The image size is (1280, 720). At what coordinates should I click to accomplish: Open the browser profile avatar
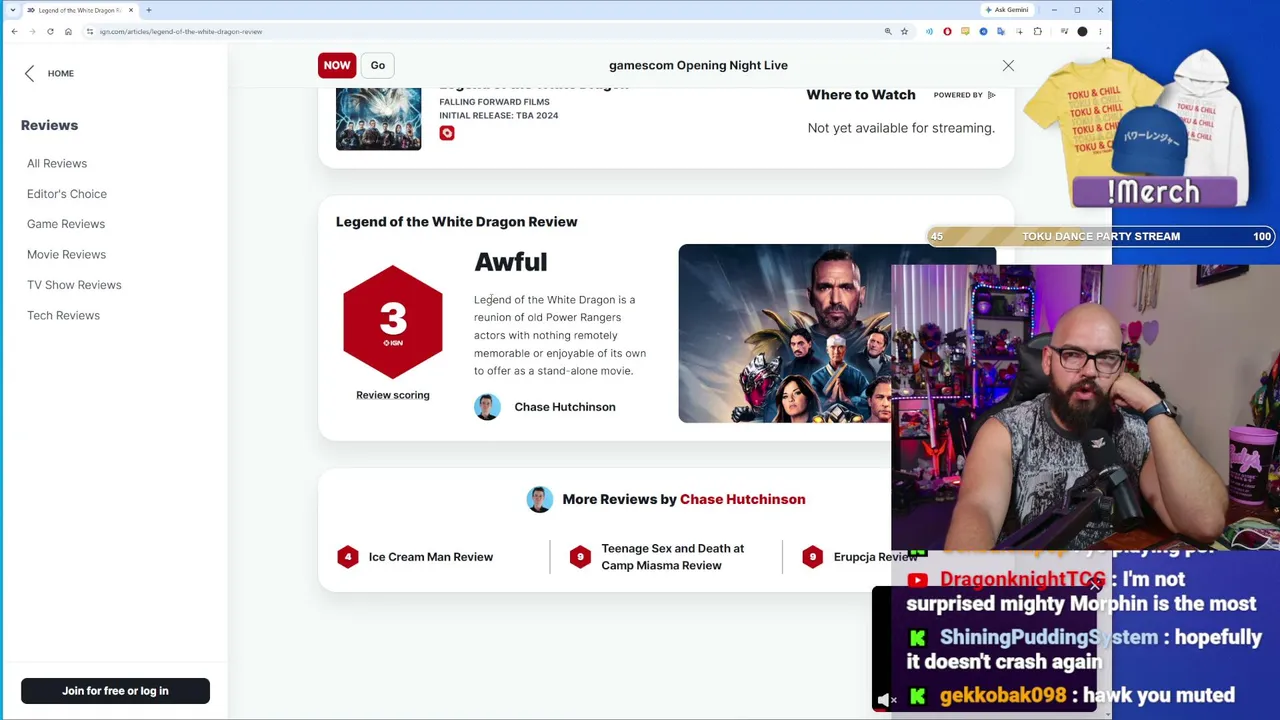click(x=1082, y=32)
